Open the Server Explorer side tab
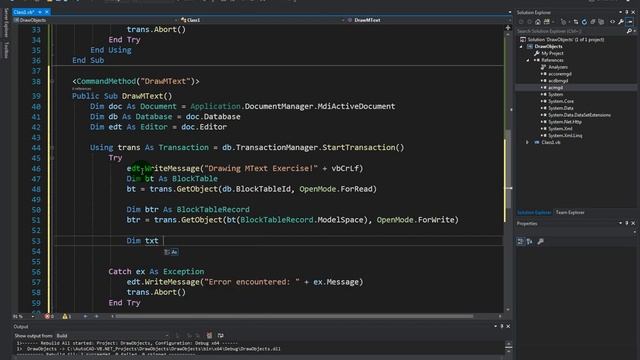 (x=6, y=23)
